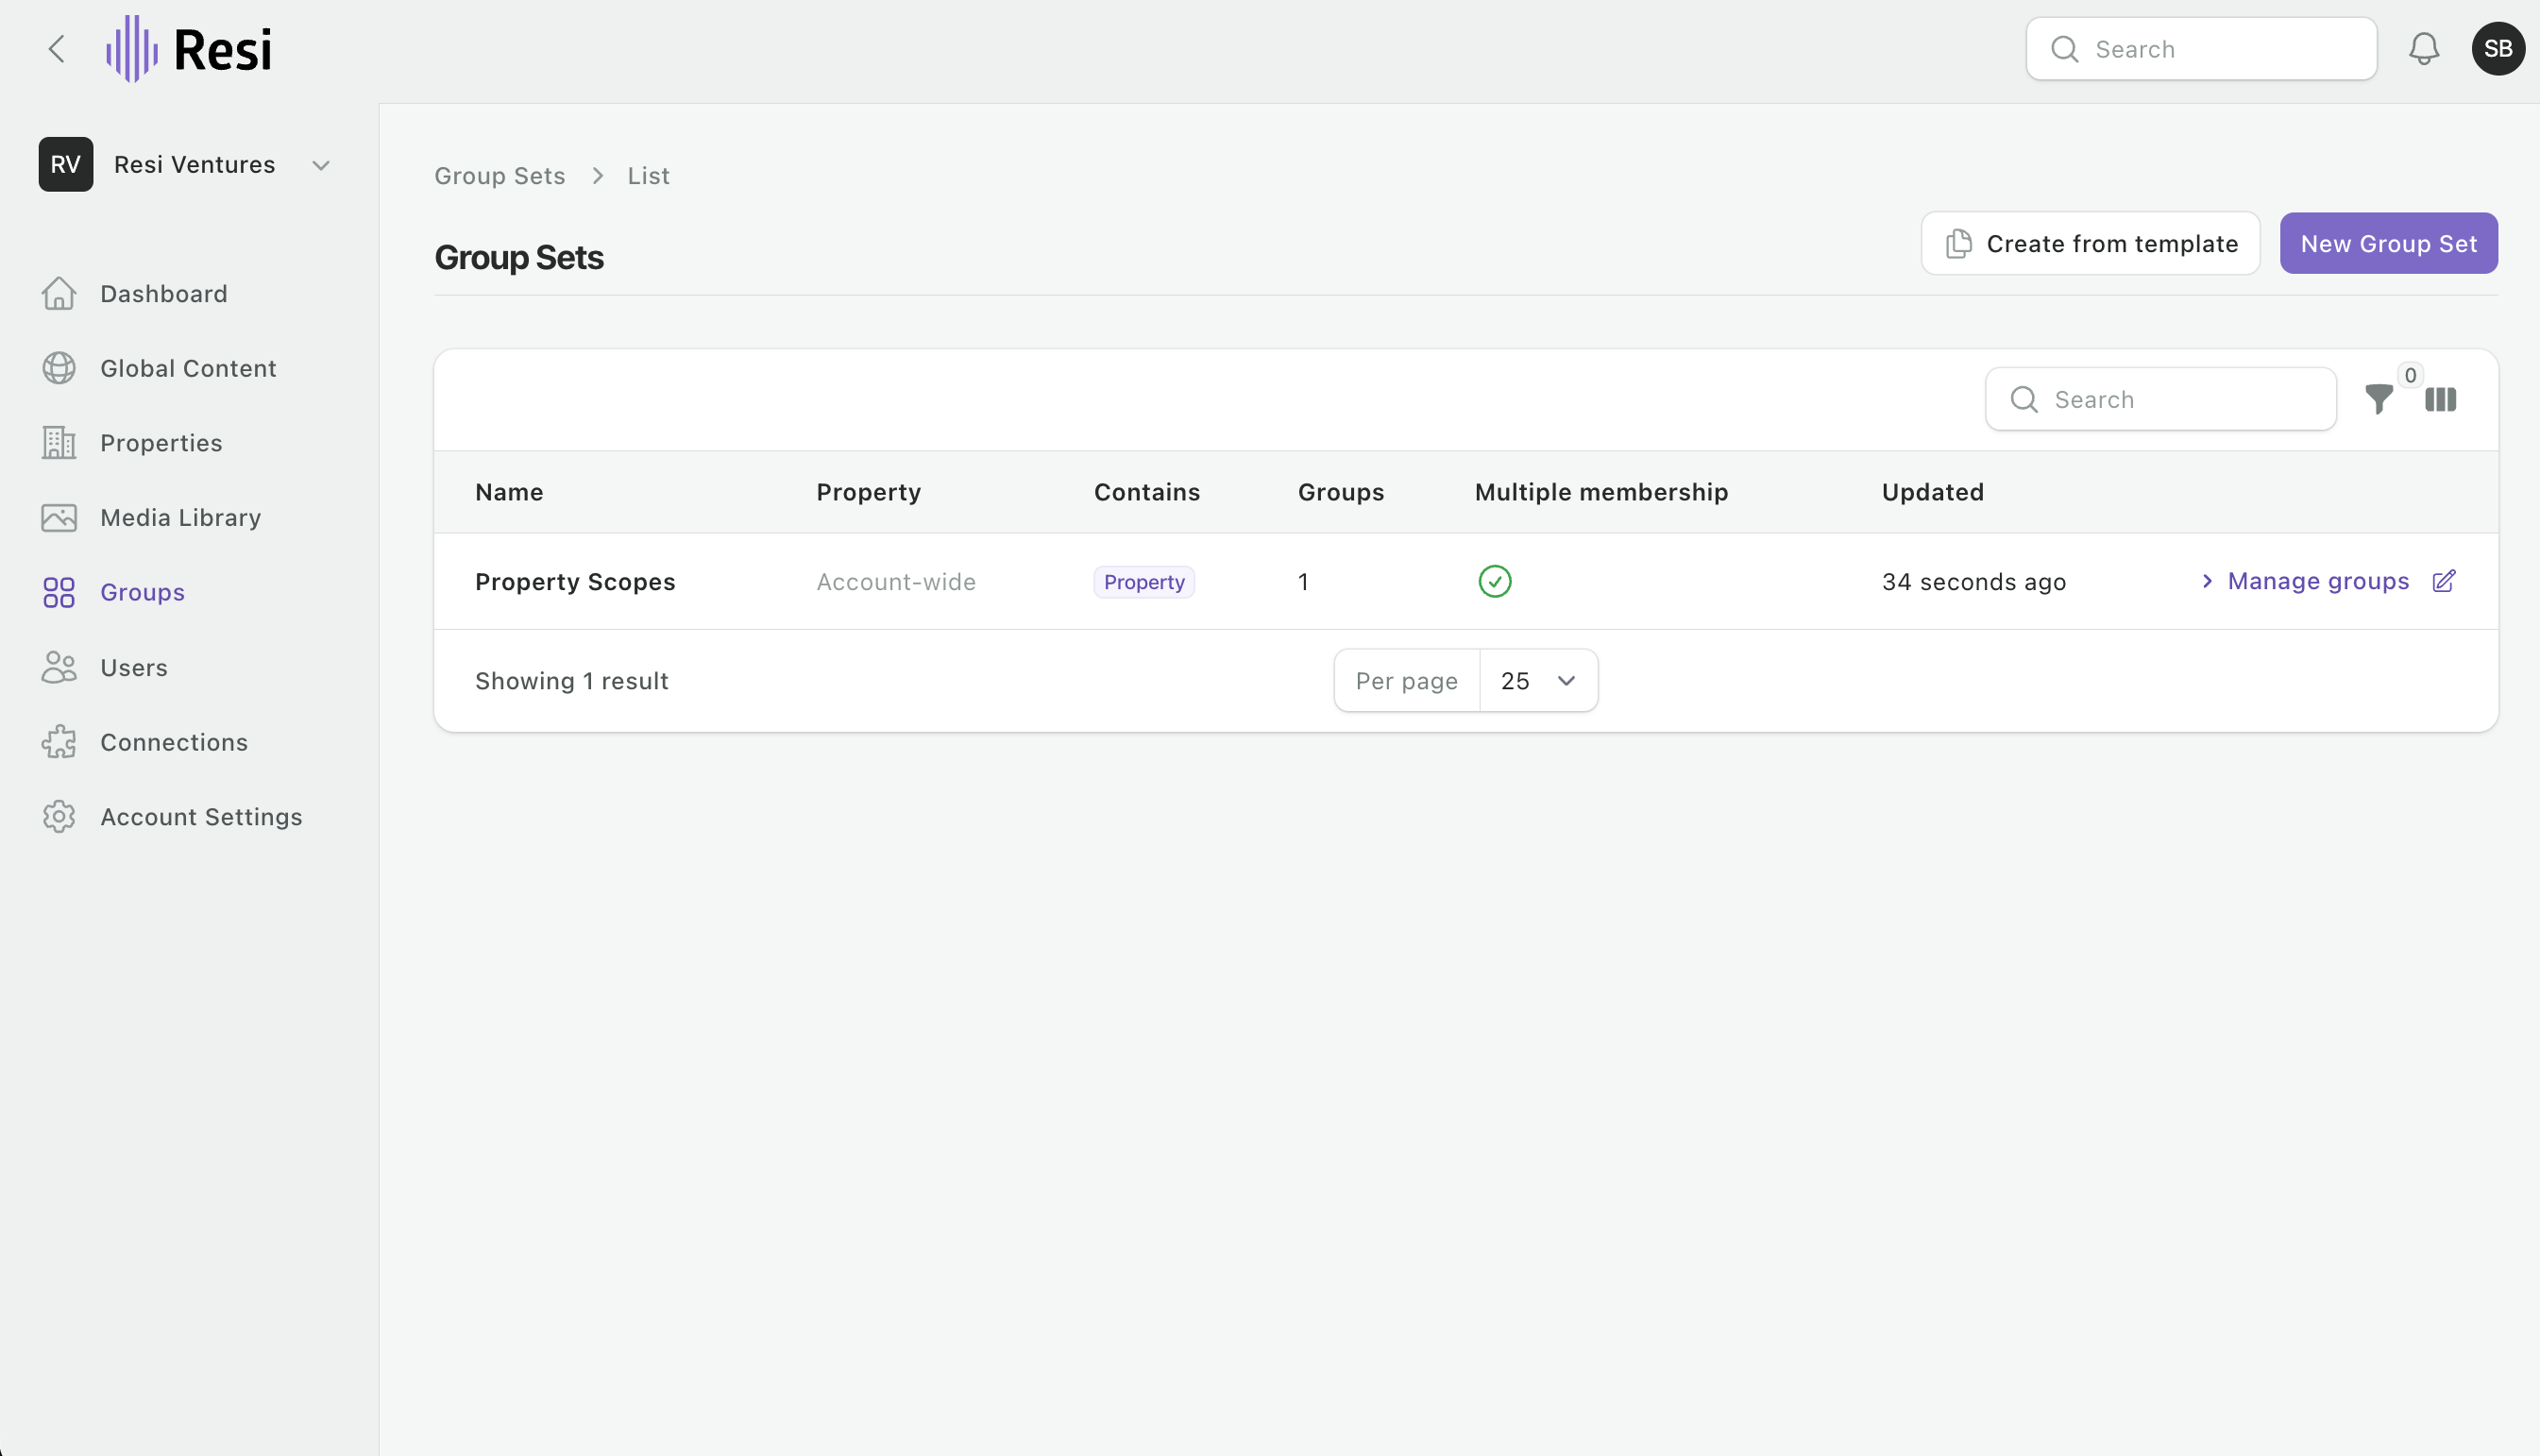Click the table Search field

[2160, 399]
